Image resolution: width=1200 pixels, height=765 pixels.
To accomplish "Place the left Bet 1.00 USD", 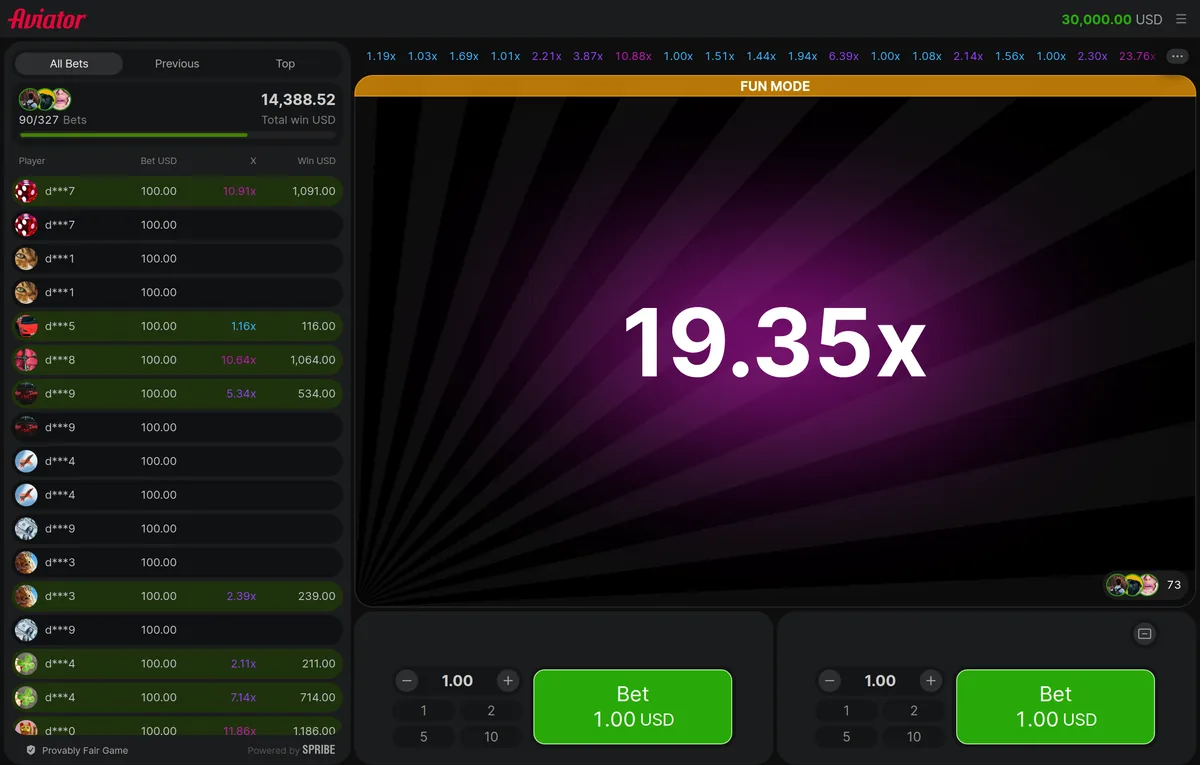I will coord(633,707).
